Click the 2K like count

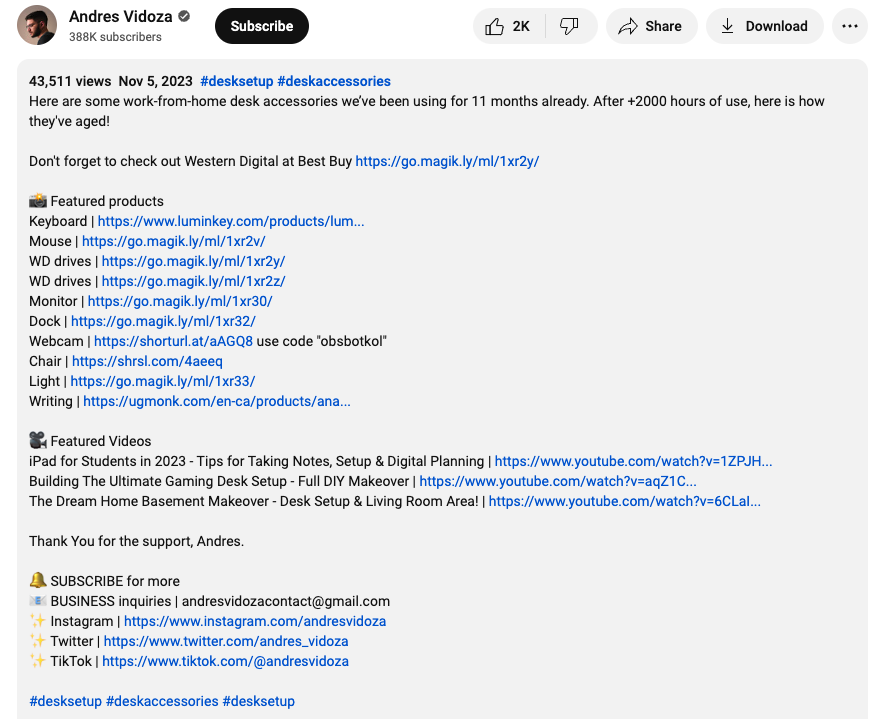click(x=521, y=27)
